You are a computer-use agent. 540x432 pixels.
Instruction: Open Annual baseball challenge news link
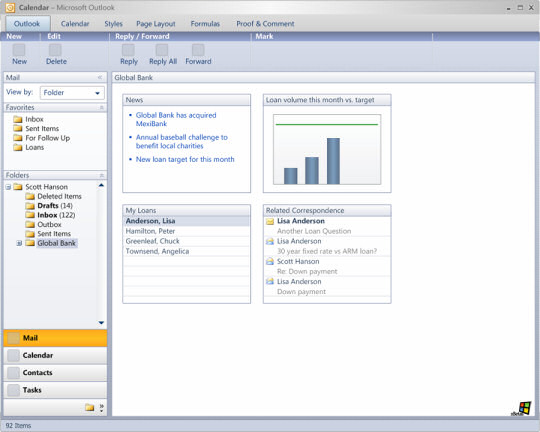tap(182, 141)
